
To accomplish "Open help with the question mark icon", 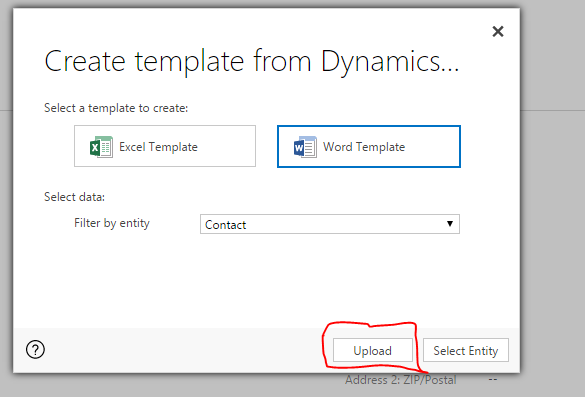I will pos(35,350).
